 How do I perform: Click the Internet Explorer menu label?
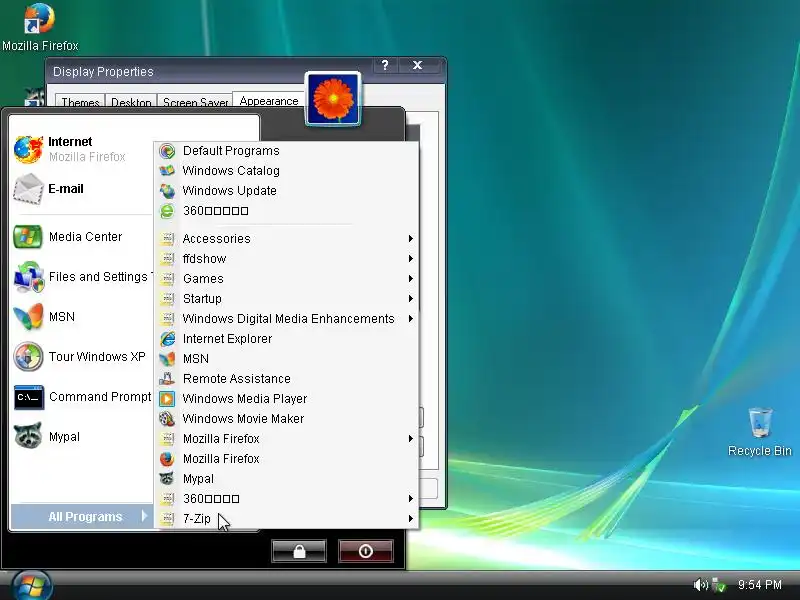pyautogui.click(x=227, y=339)
